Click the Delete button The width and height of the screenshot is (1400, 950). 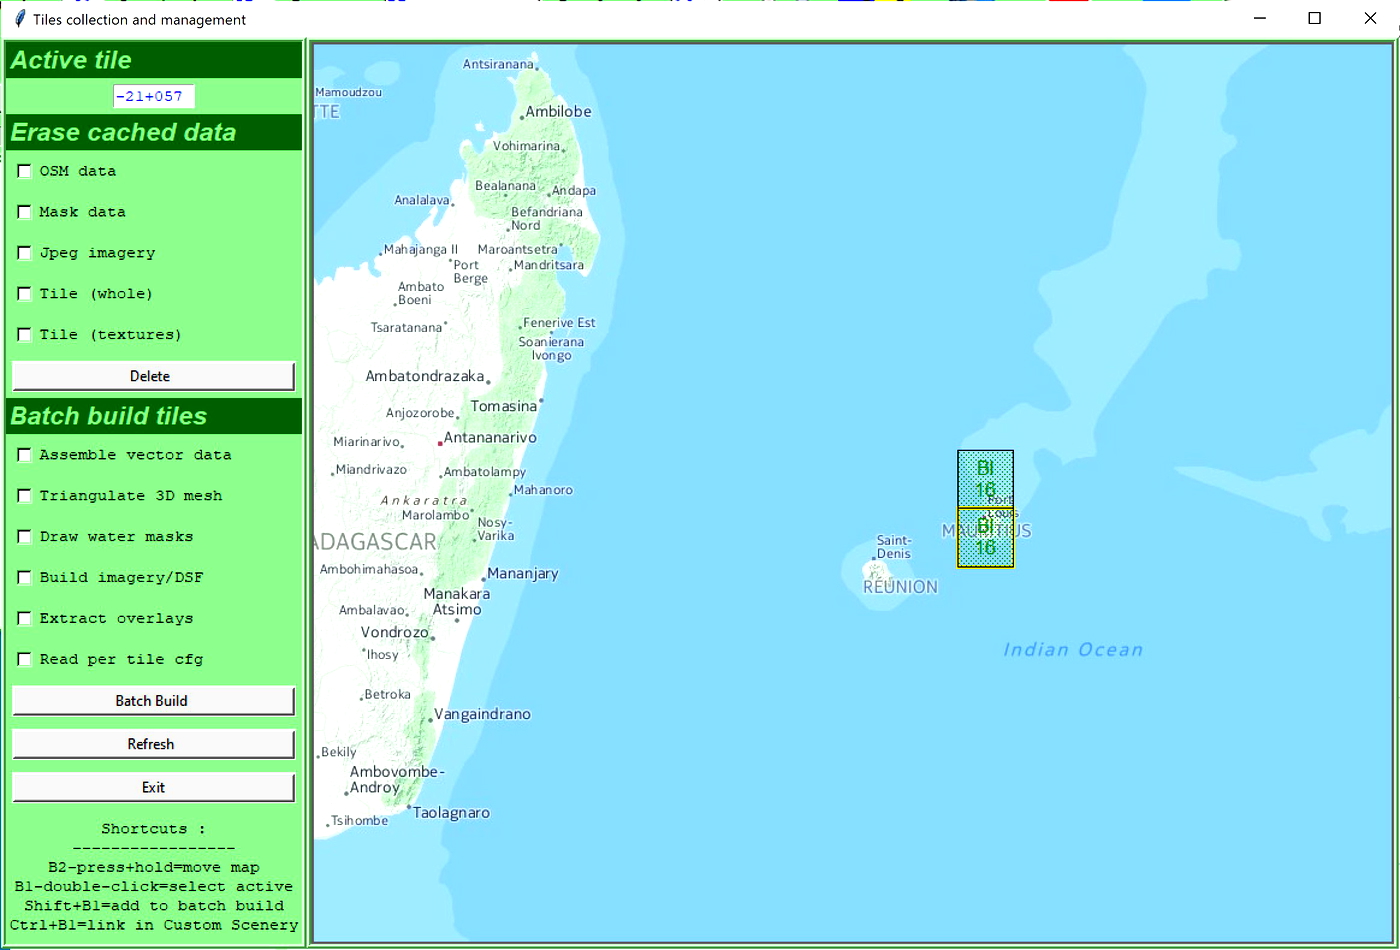[153, 376]
